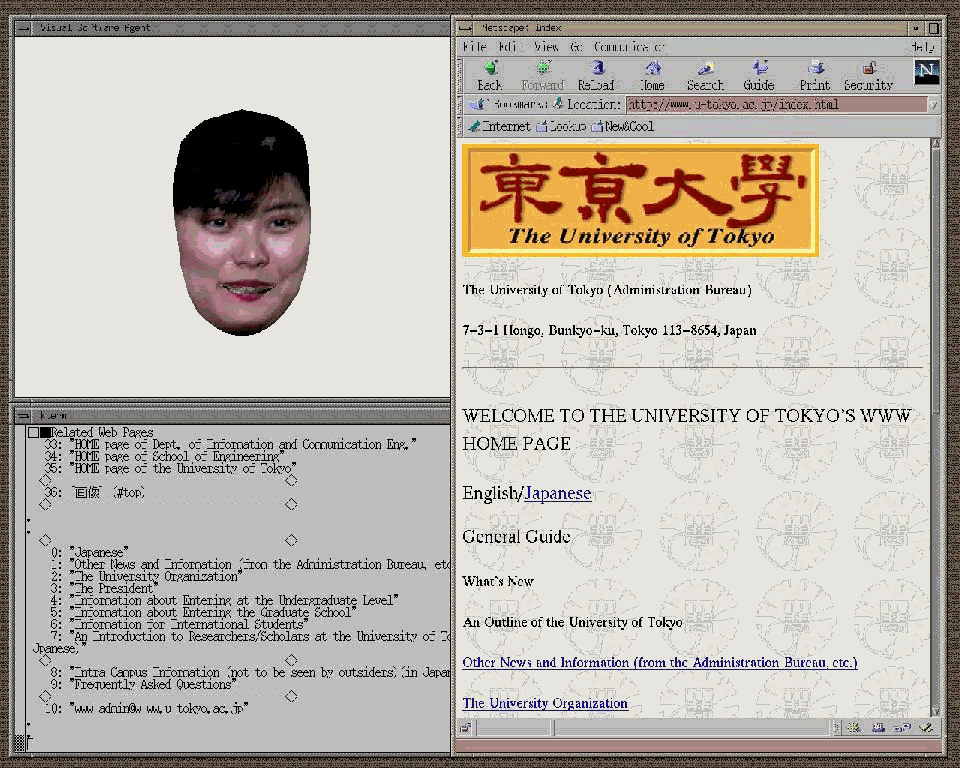960x768 pixels.
Task: Select row 4 Entering at Undergraduate Level
Action: (225, 601)
